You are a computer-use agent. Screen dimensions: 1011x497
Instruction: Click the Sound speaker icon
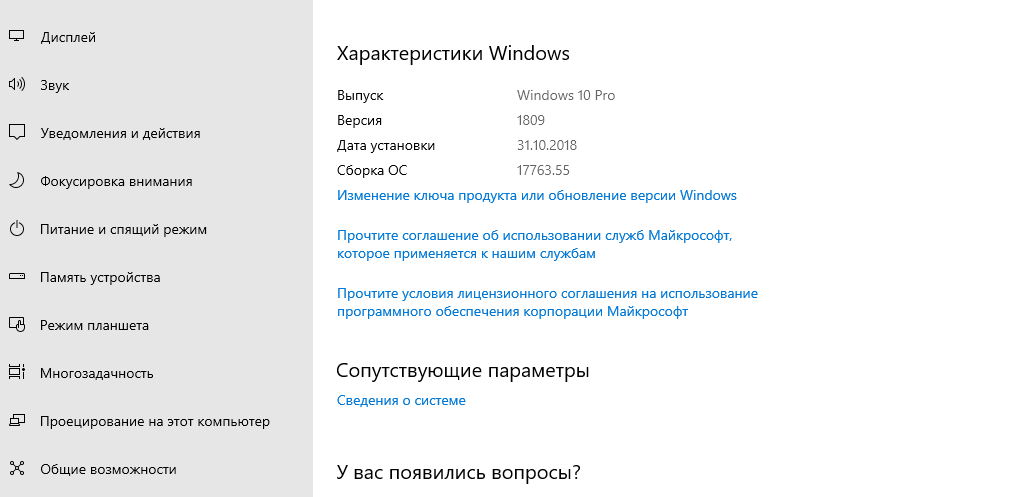[x=16, y=85]
